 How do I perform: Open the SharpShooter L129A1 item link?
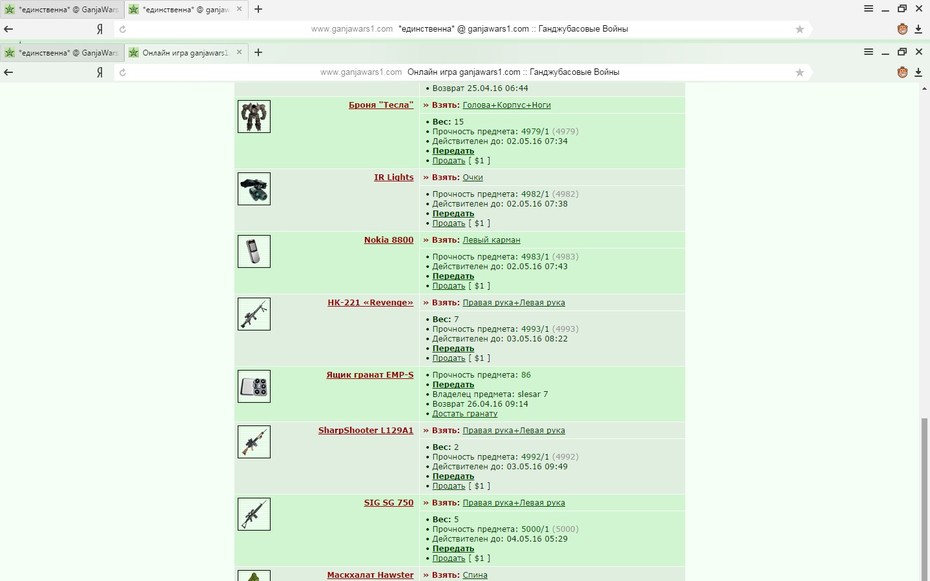365,430
